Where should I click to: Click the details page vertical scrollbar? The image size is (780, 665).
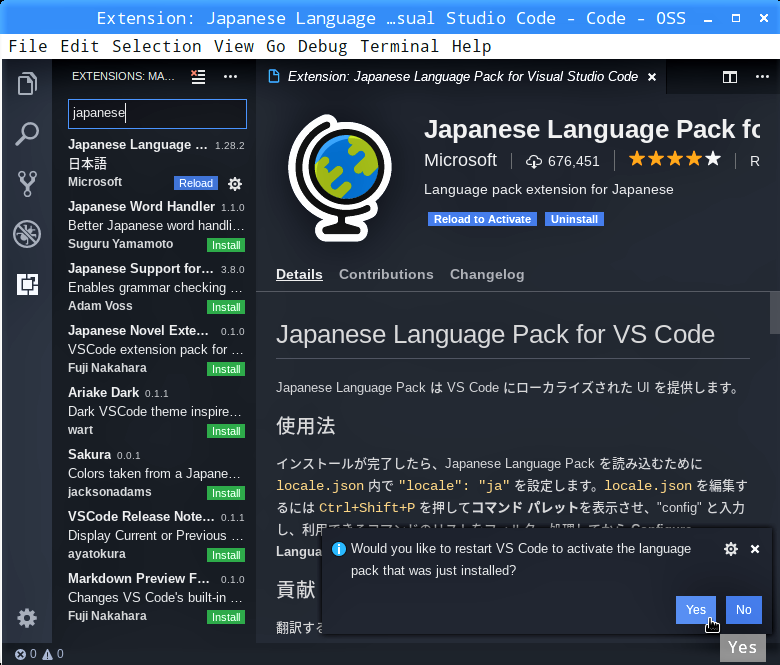775,313
